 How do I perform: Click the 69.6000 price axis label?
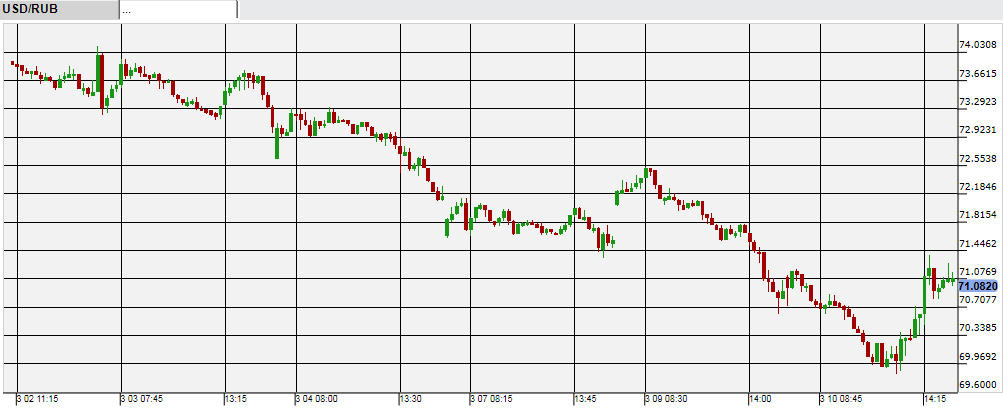coord(978,385)
